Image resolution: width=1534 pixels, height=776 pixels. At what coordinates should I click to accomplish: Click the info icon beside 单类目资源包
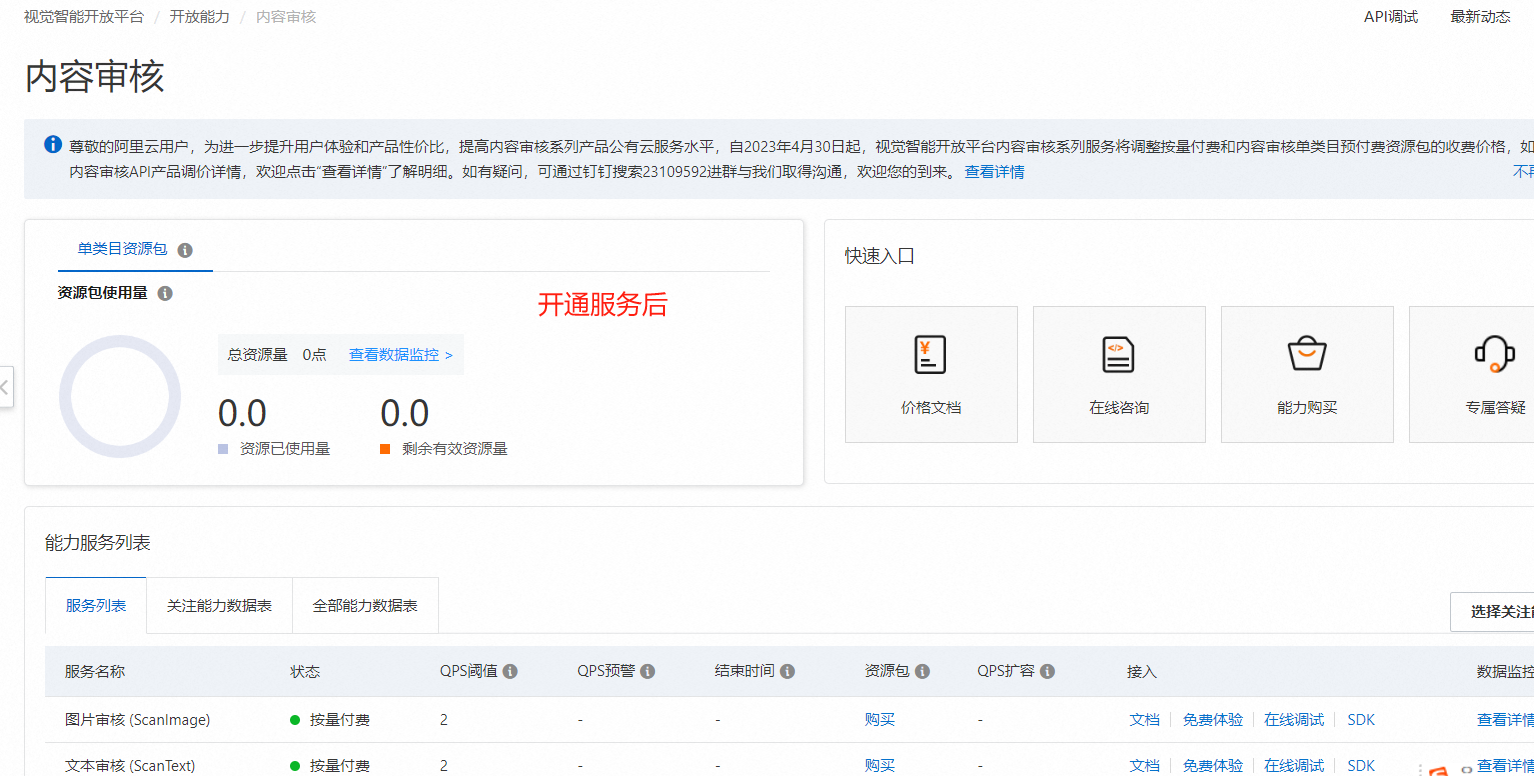coord(185,250)
